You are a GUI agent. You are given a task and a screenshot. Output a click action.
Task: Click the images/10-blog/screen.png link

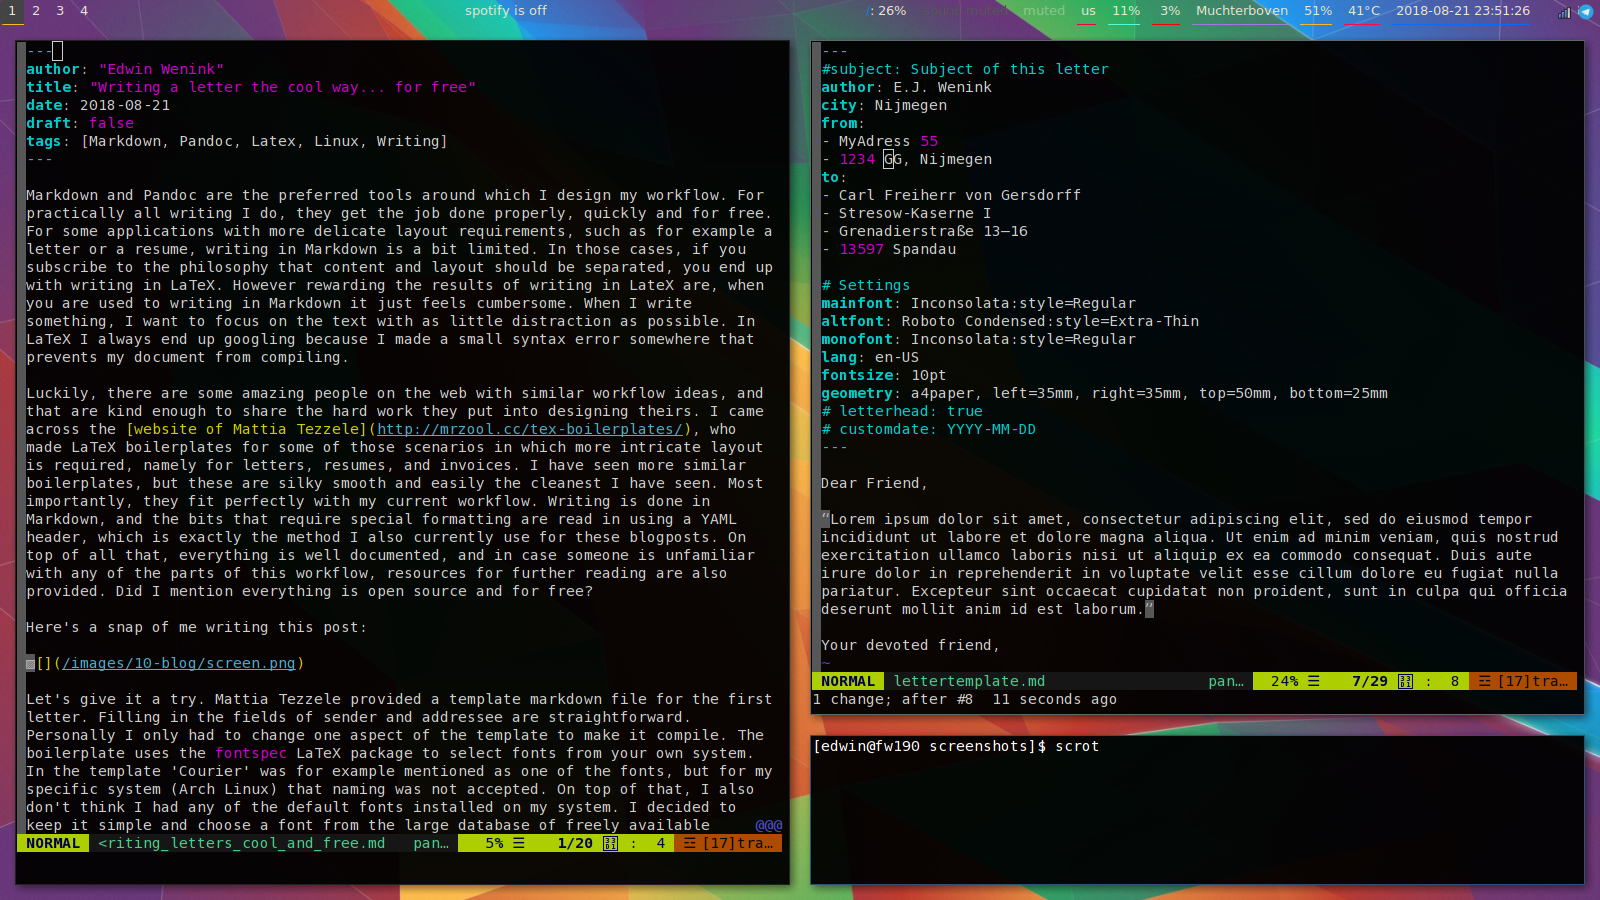[x=180, y=663]
